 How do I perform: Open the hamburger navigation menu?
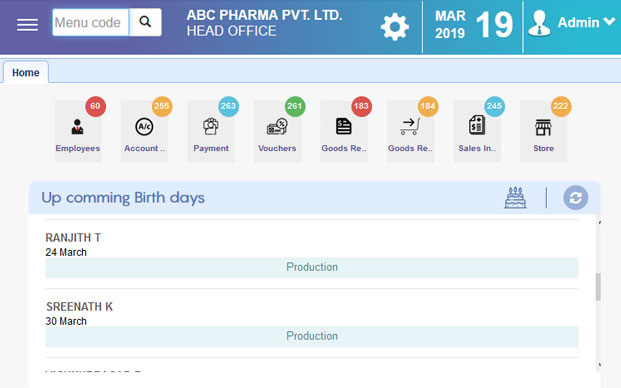click(x=27, y=25)
